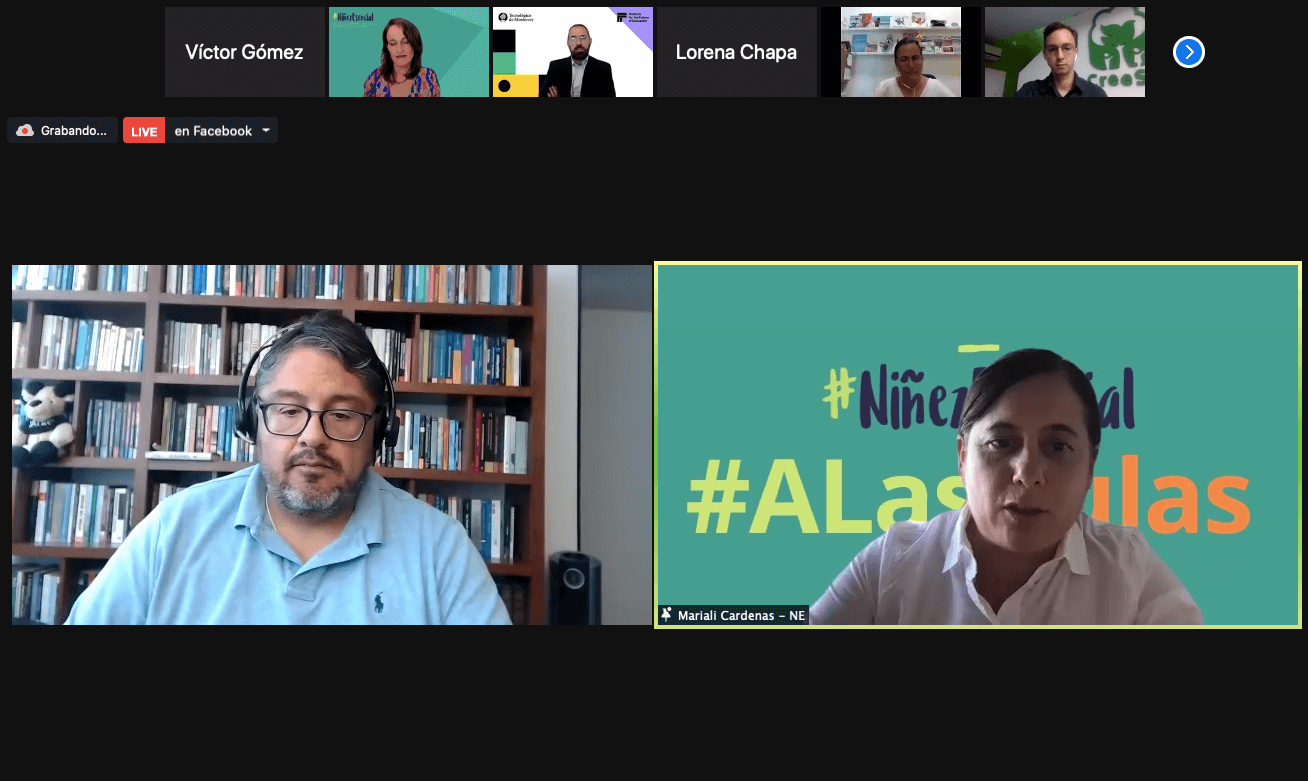Select the active speaker video with the yellow border

(x=978, y=445)
